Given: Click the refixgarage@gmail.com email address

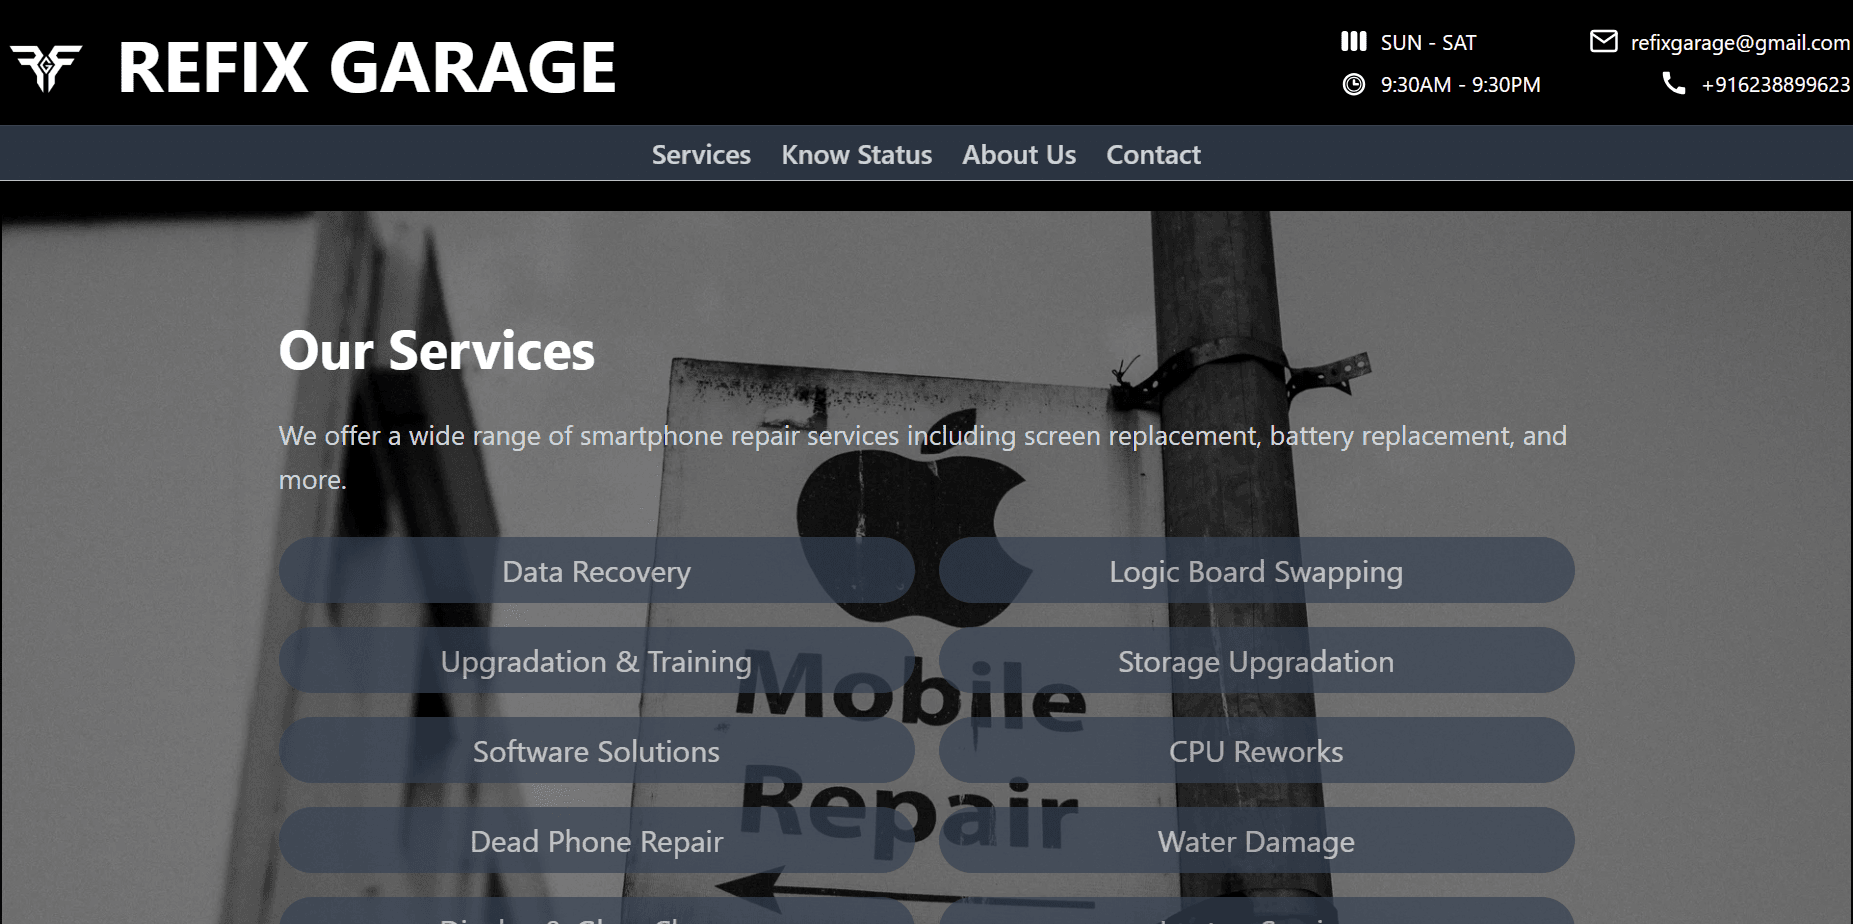Looking at the screenshot, I should pos(1740,42).
